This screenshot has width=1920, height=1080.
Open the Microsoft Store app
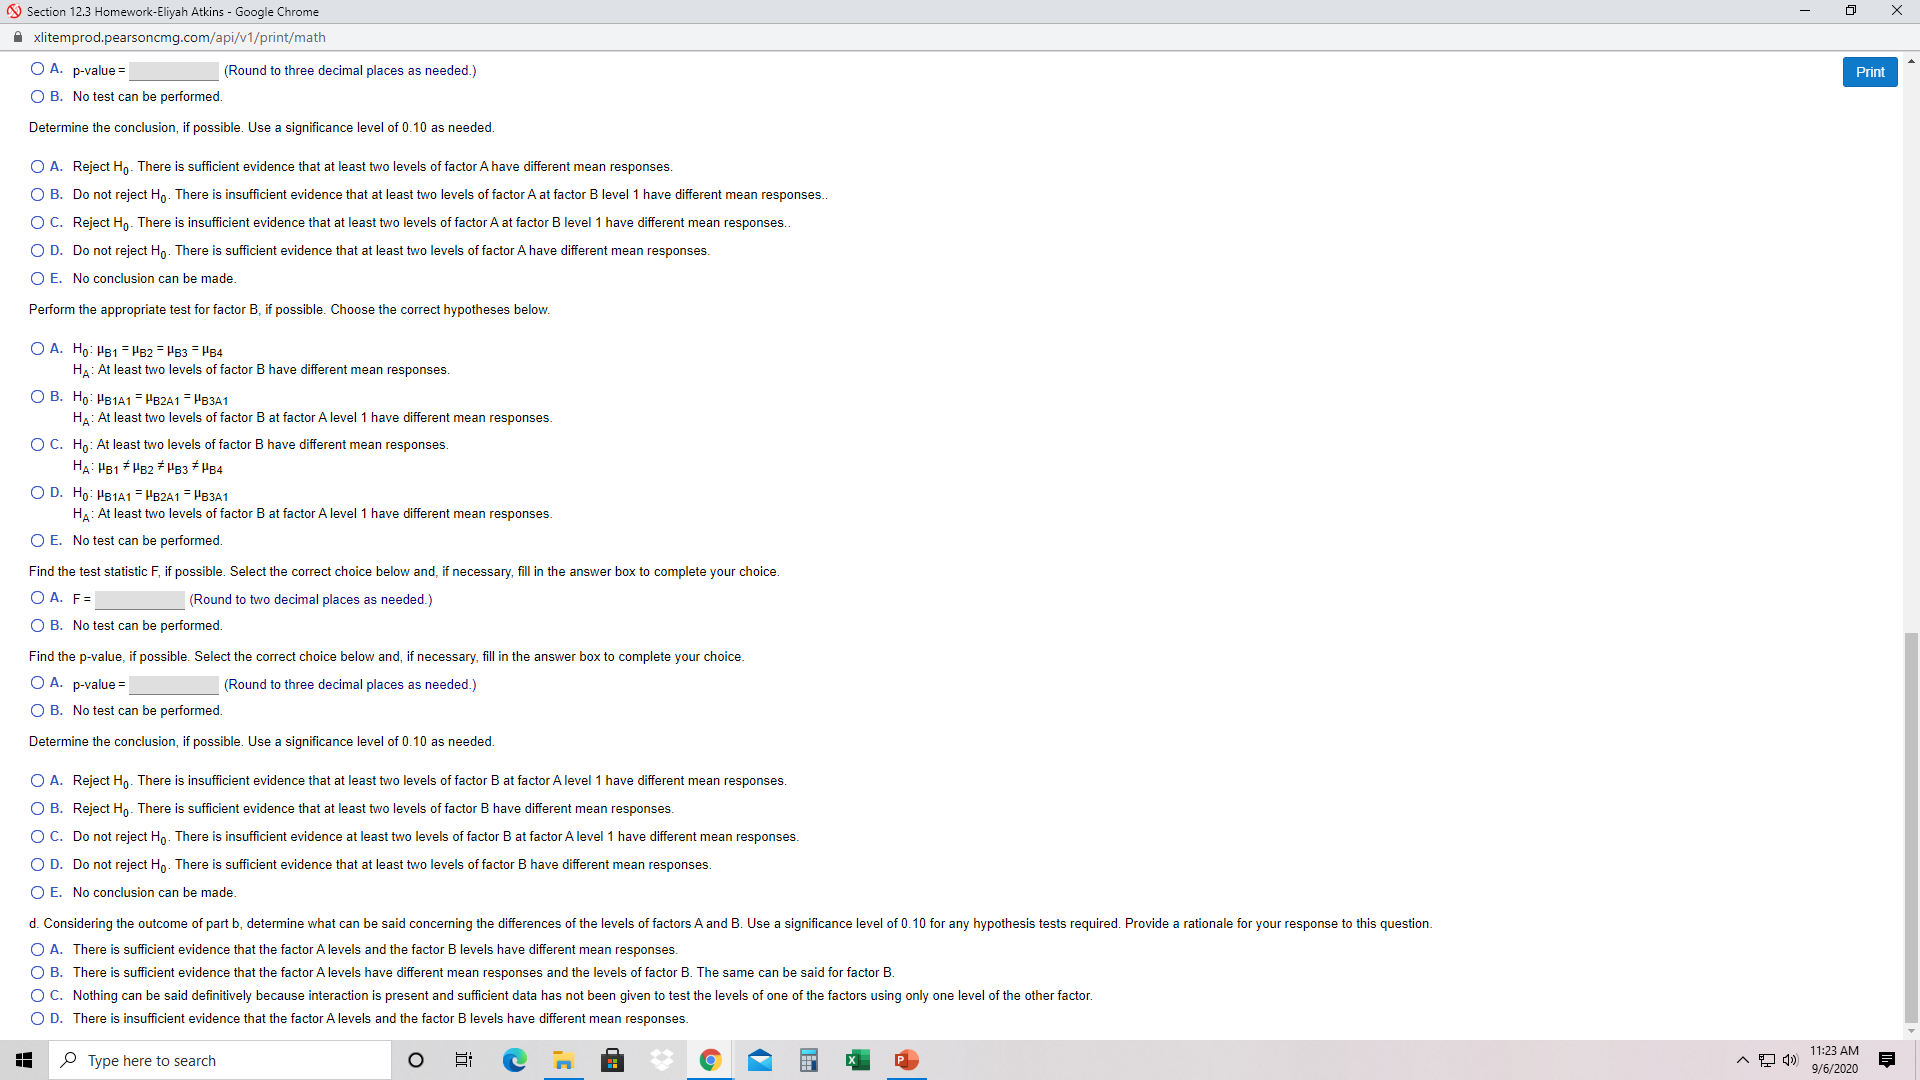click(x=612, y=1059)
